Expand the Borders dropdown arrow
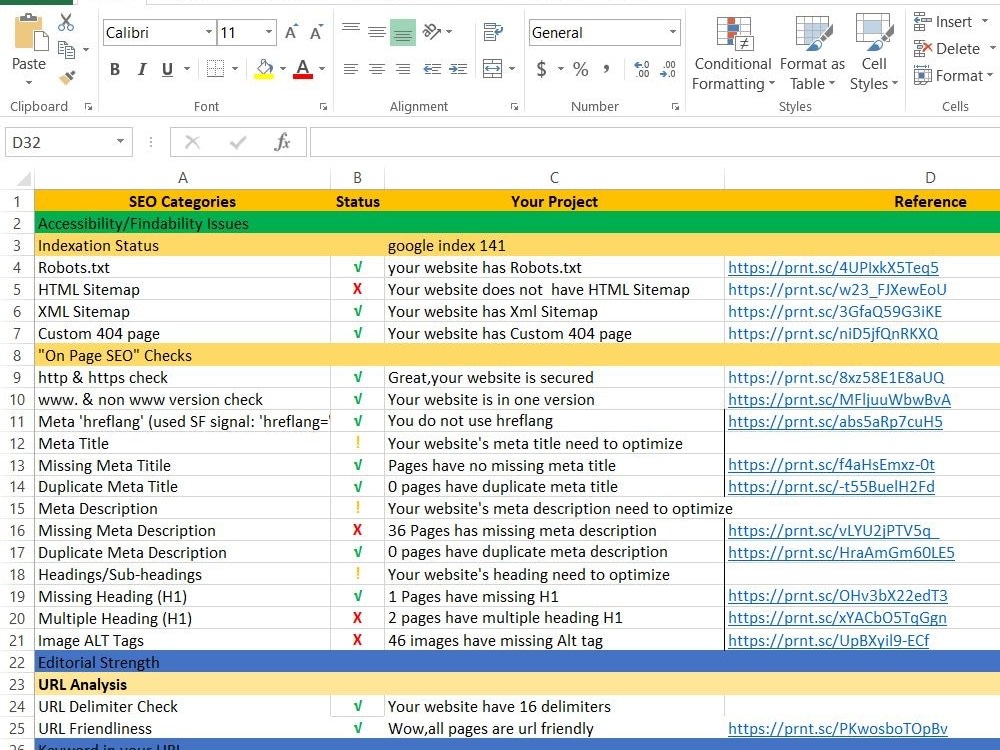This screenshot has height=750, width=1000. coord(235,69)
